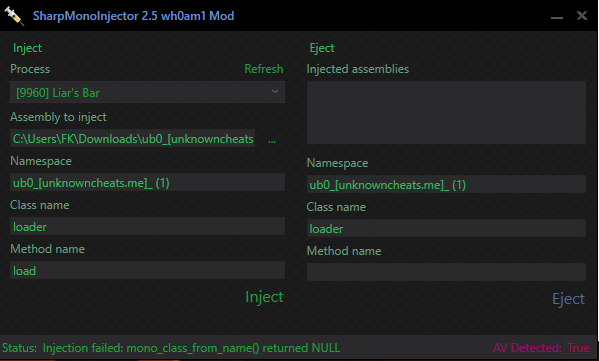Click the AV Detected True status indicator

click(x=541, y=348)
